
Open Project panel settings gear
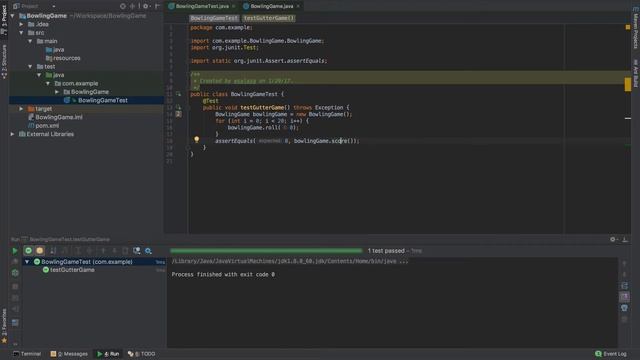point(146,6)
